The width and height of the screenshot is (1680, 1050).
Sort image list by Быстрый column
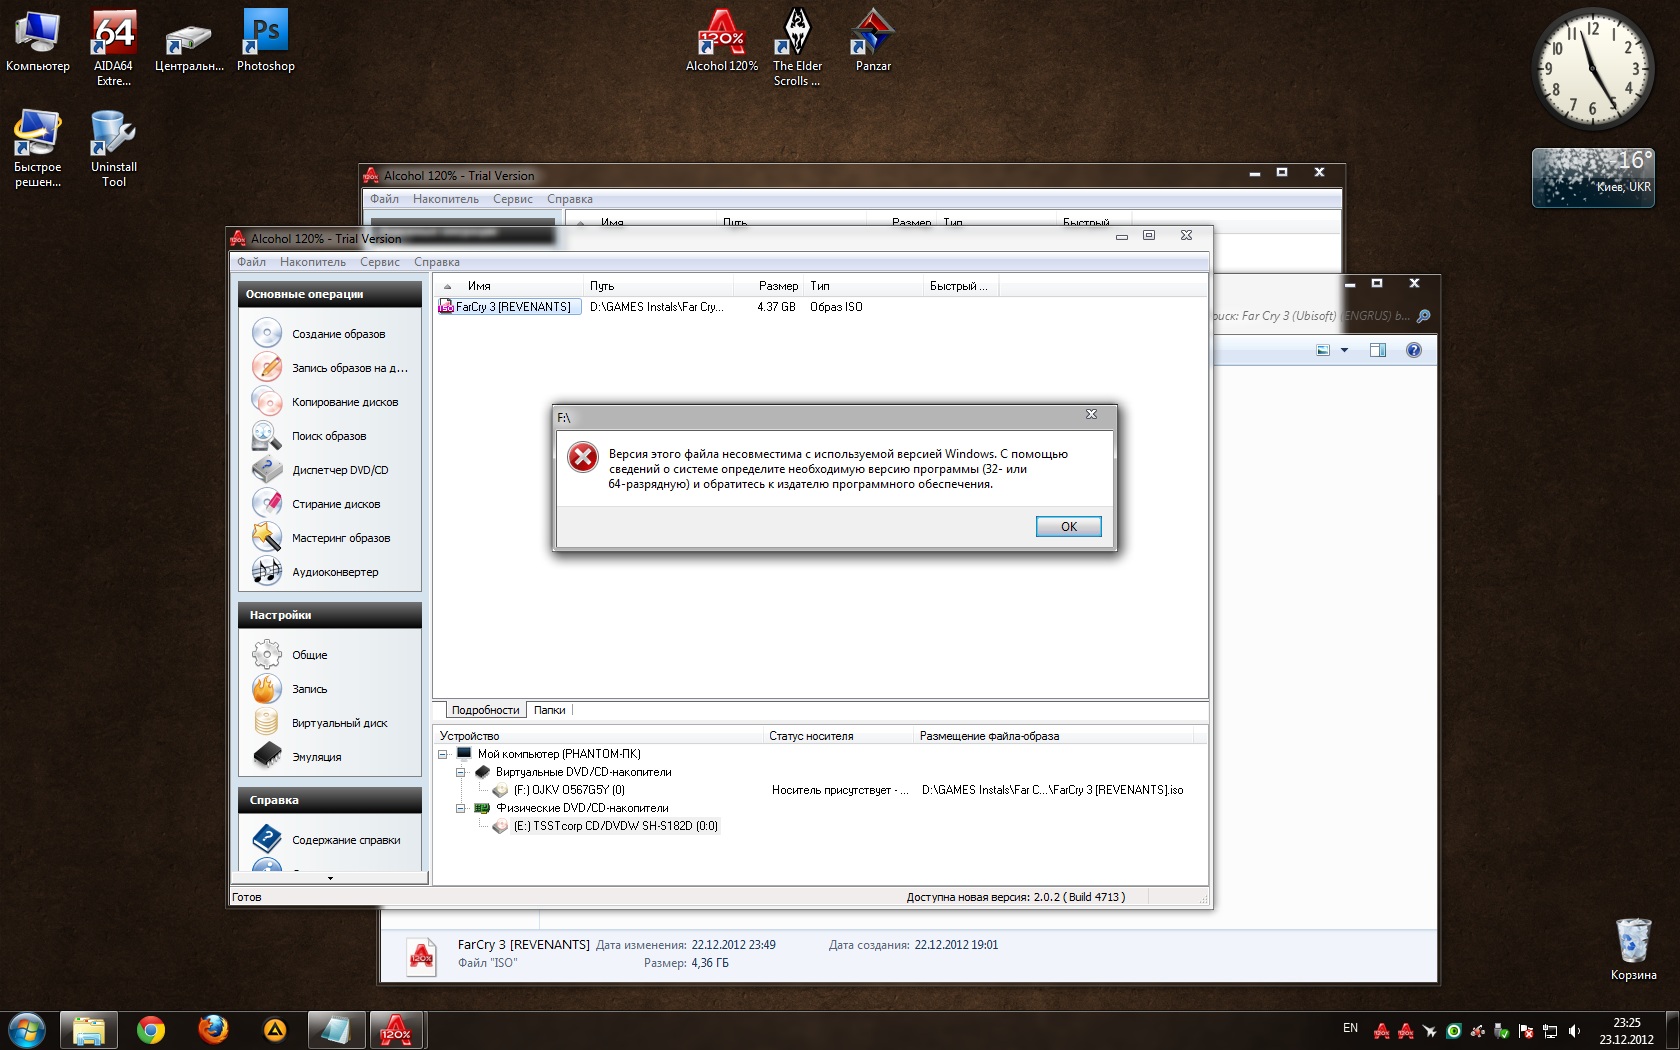tap(961, 286)
